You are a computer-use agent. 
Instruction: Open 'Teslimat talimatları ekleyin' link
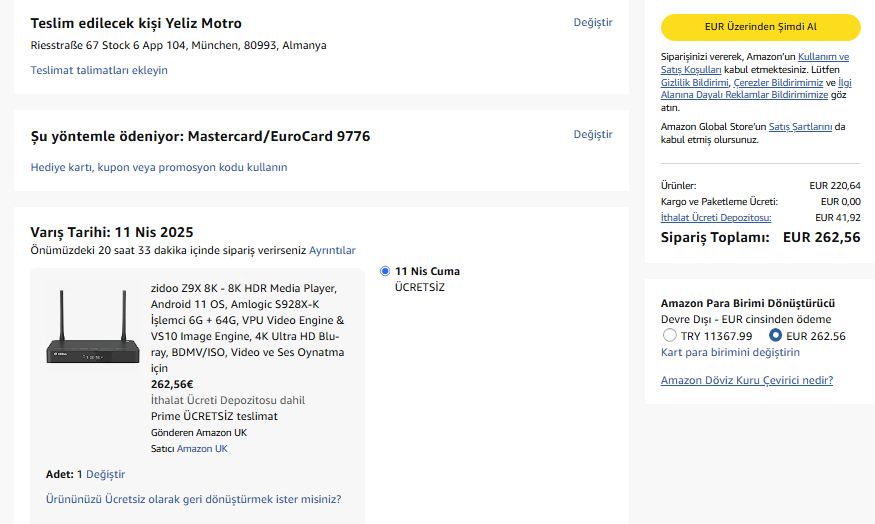pyautogui.click(x=99, y=70)
